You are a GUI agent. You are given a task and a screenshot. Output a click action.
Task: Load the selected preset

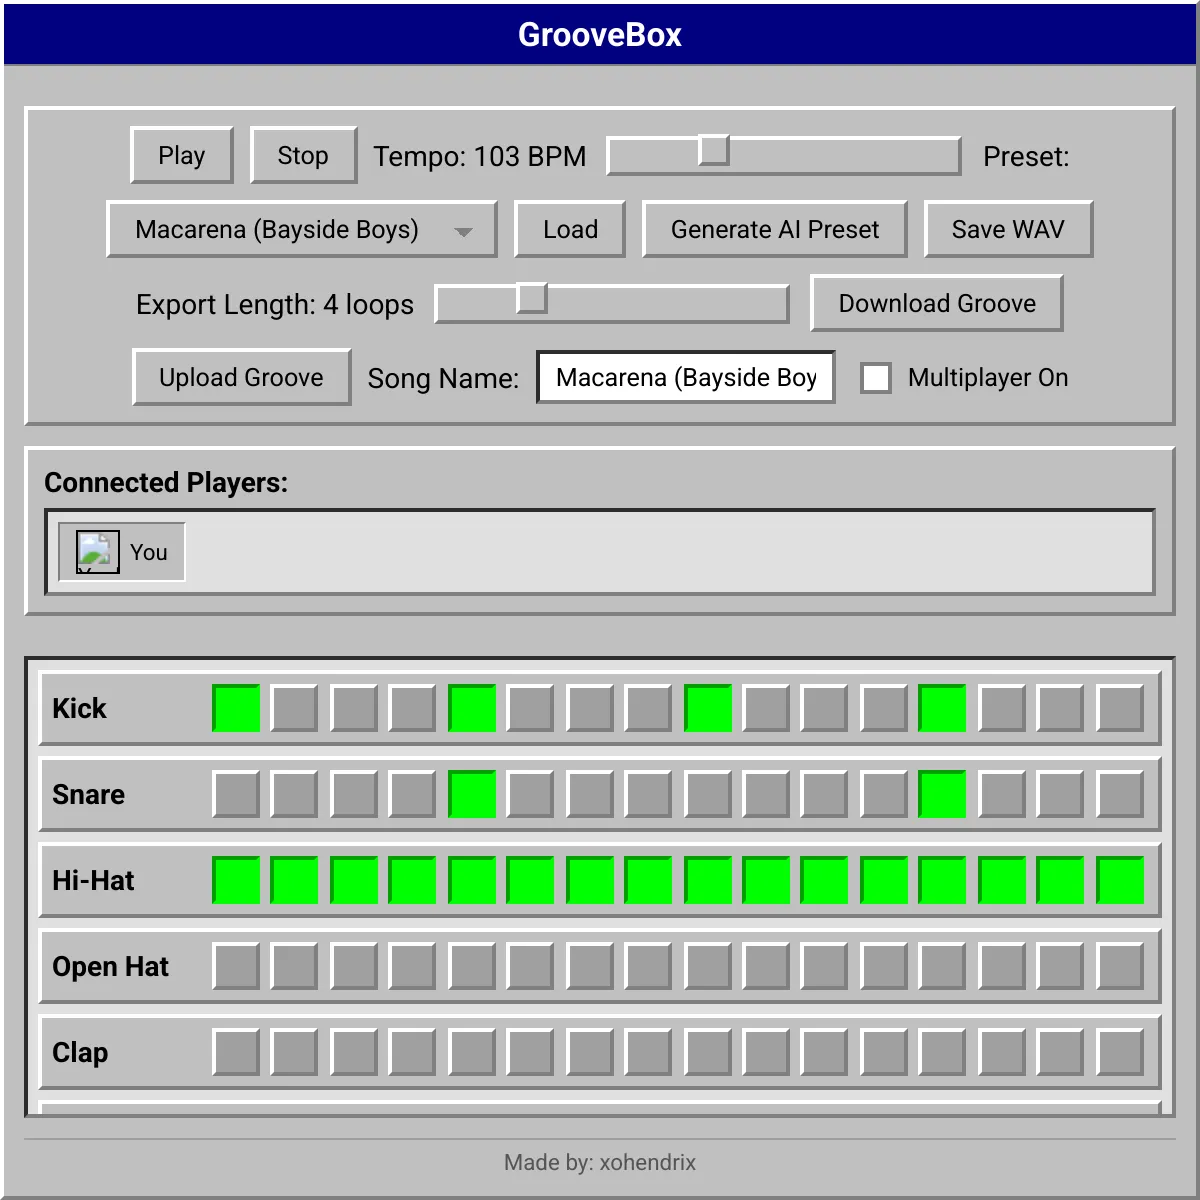click(x=569, y=229)
